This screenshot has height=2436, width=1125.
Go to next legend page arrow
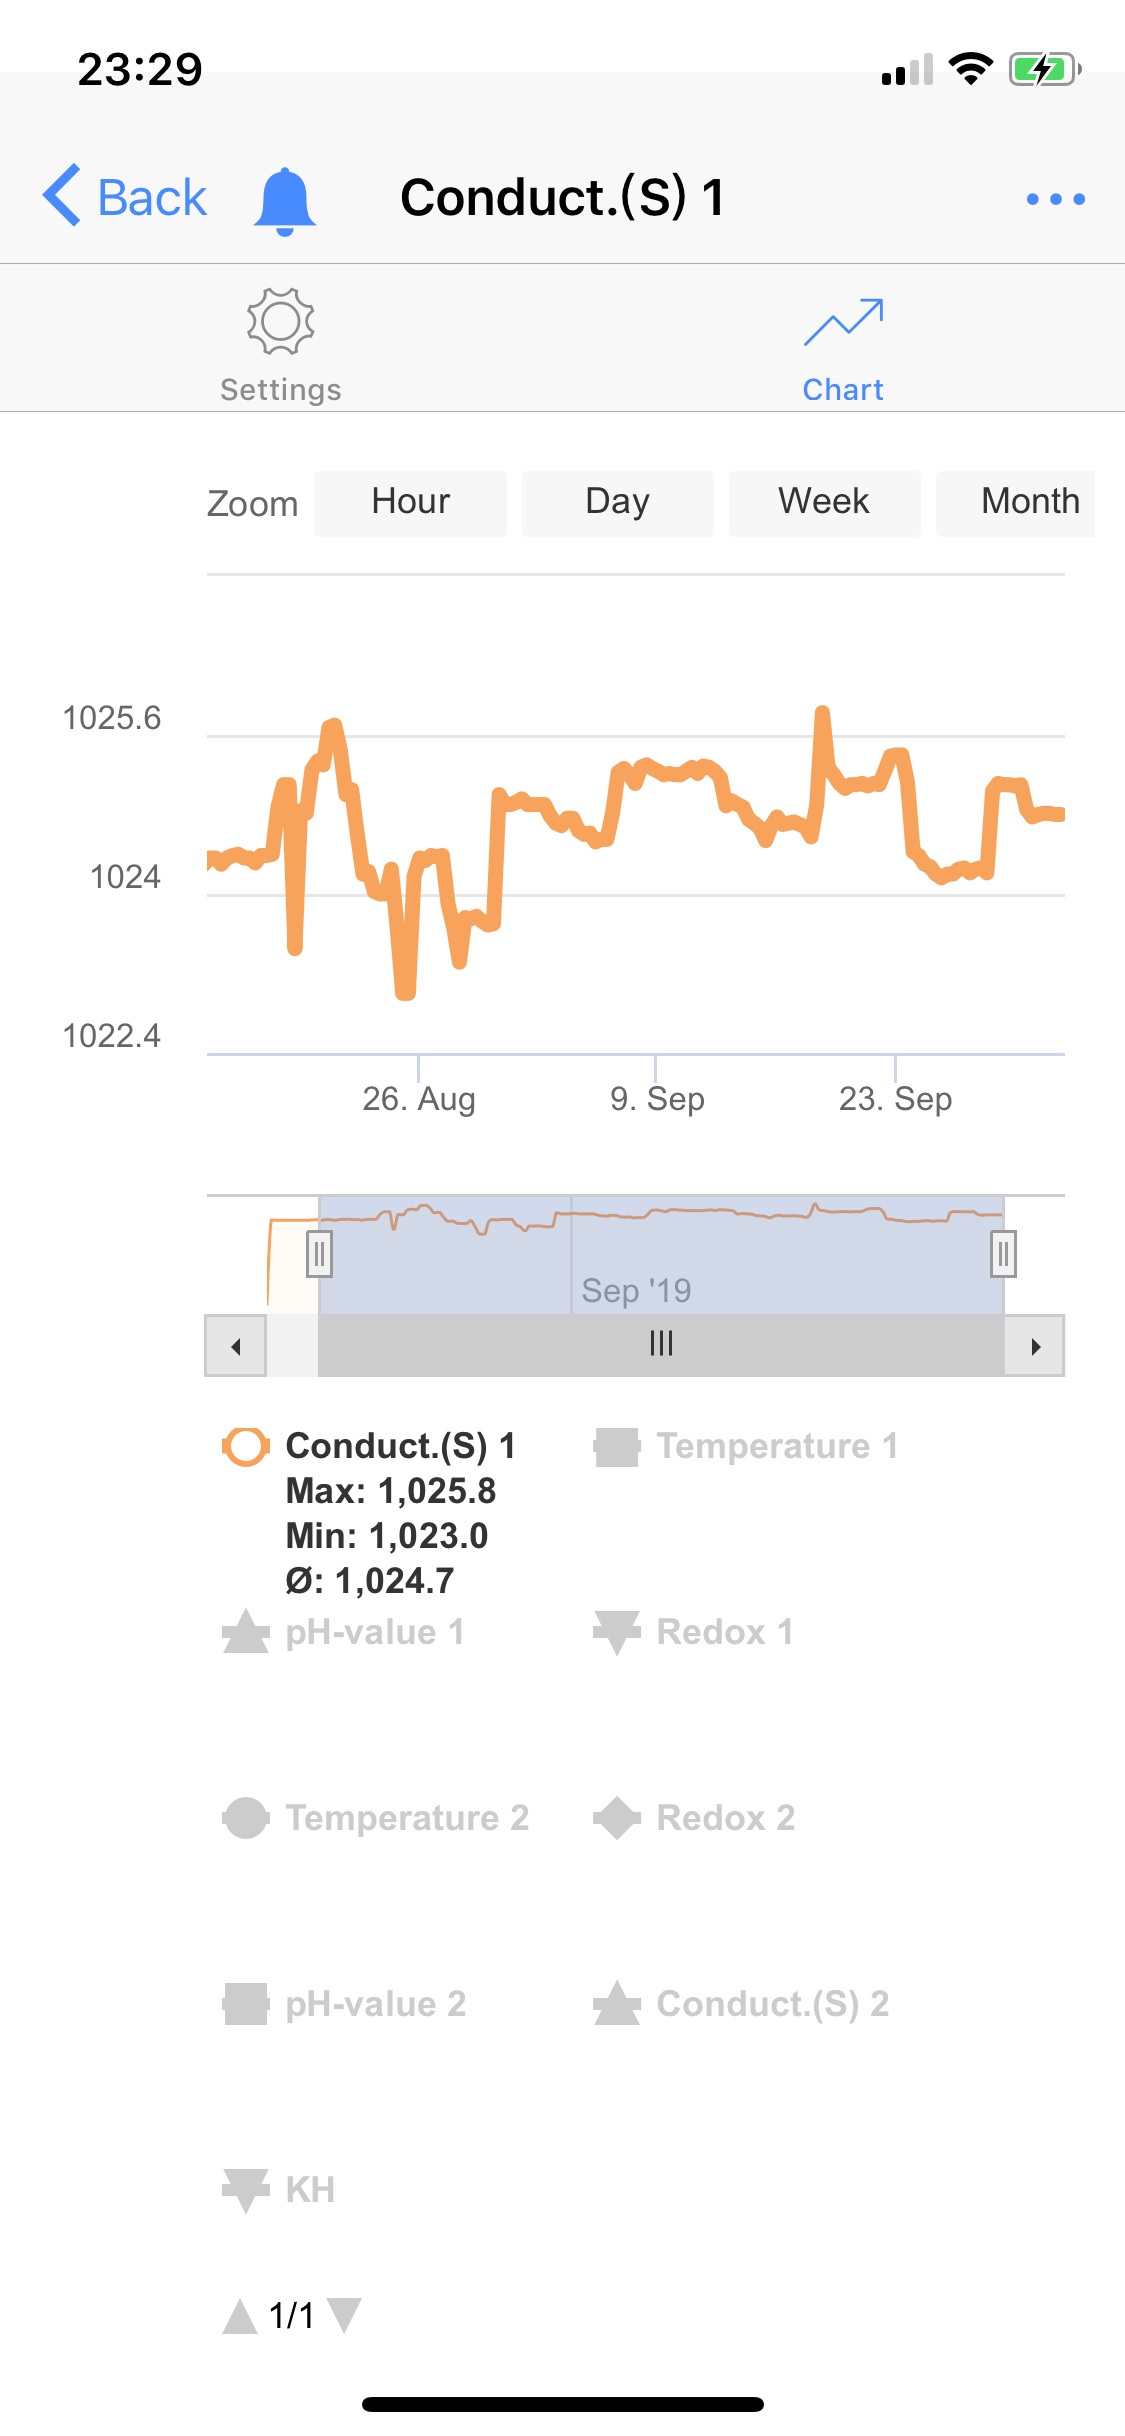click(344, 2315)
